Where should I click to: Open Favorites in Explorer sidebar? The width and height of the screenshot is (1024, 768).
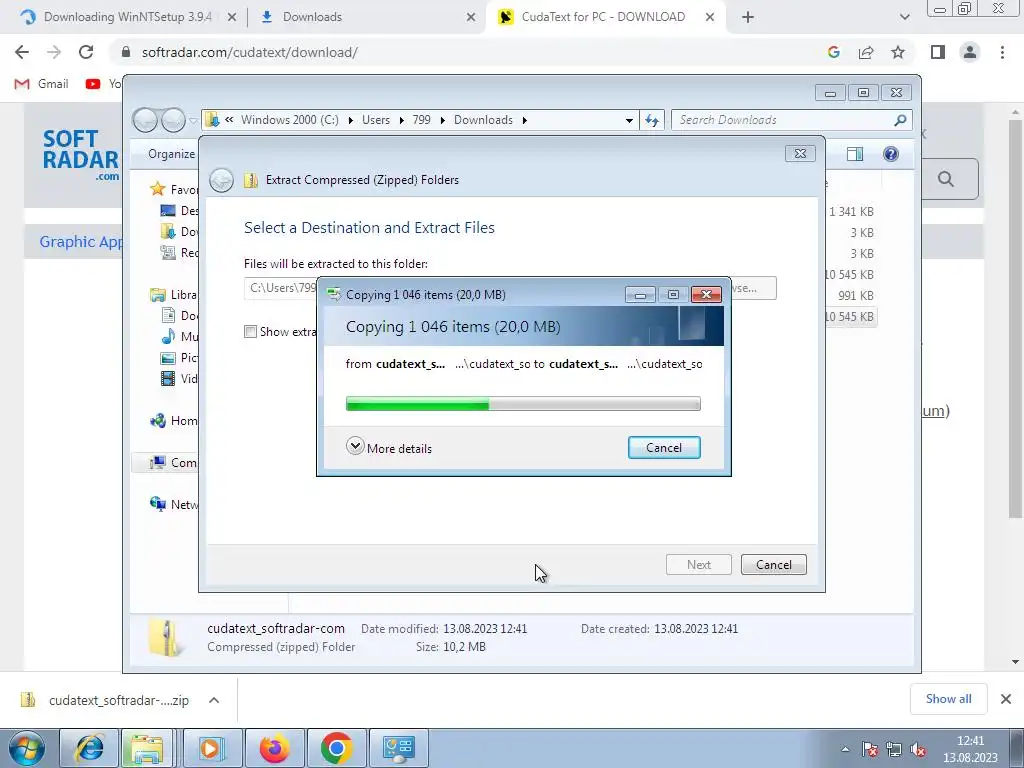click(174, 189)
